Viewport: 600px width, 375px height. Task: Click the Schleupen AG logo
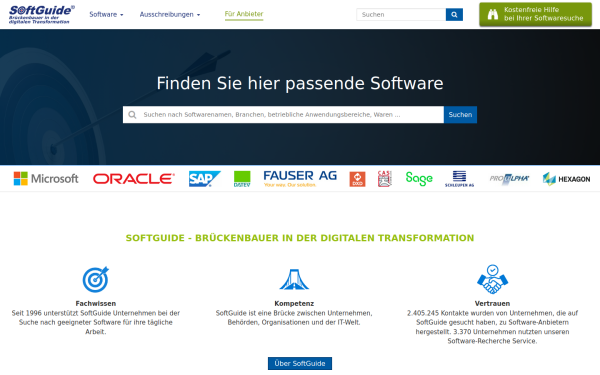coord(459,179)
